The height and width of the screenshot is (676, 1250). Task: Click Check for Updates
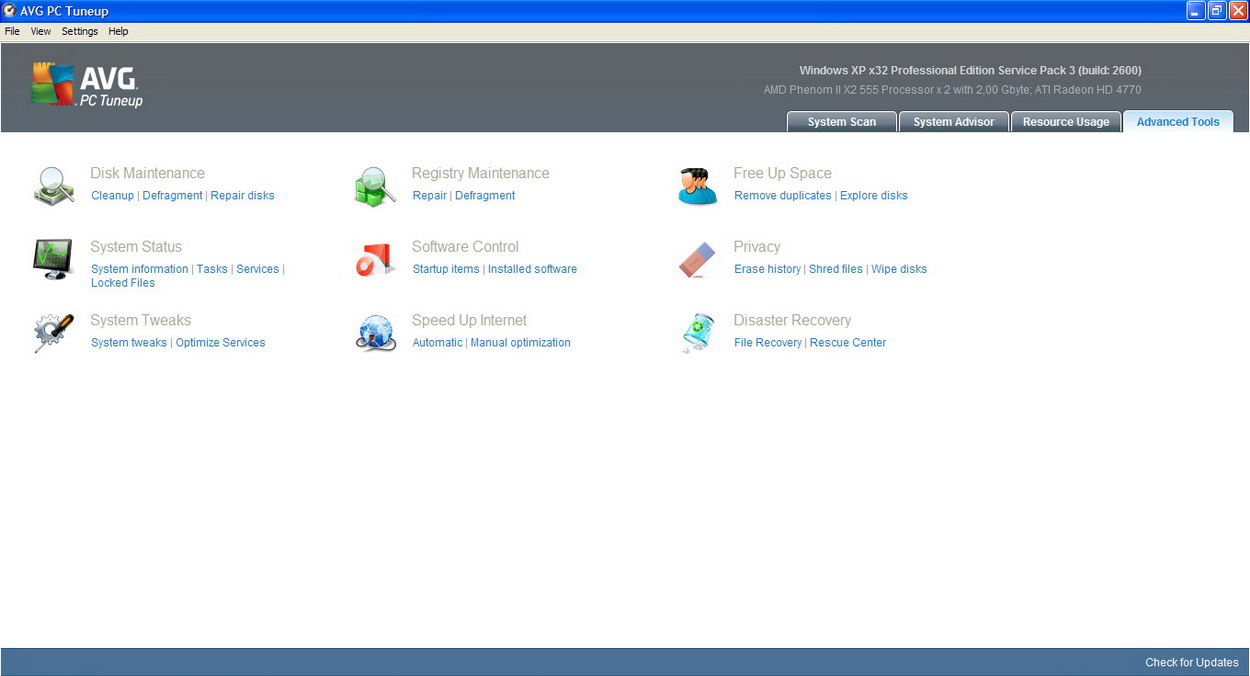pyautogui.click(x=1192, y=662)
